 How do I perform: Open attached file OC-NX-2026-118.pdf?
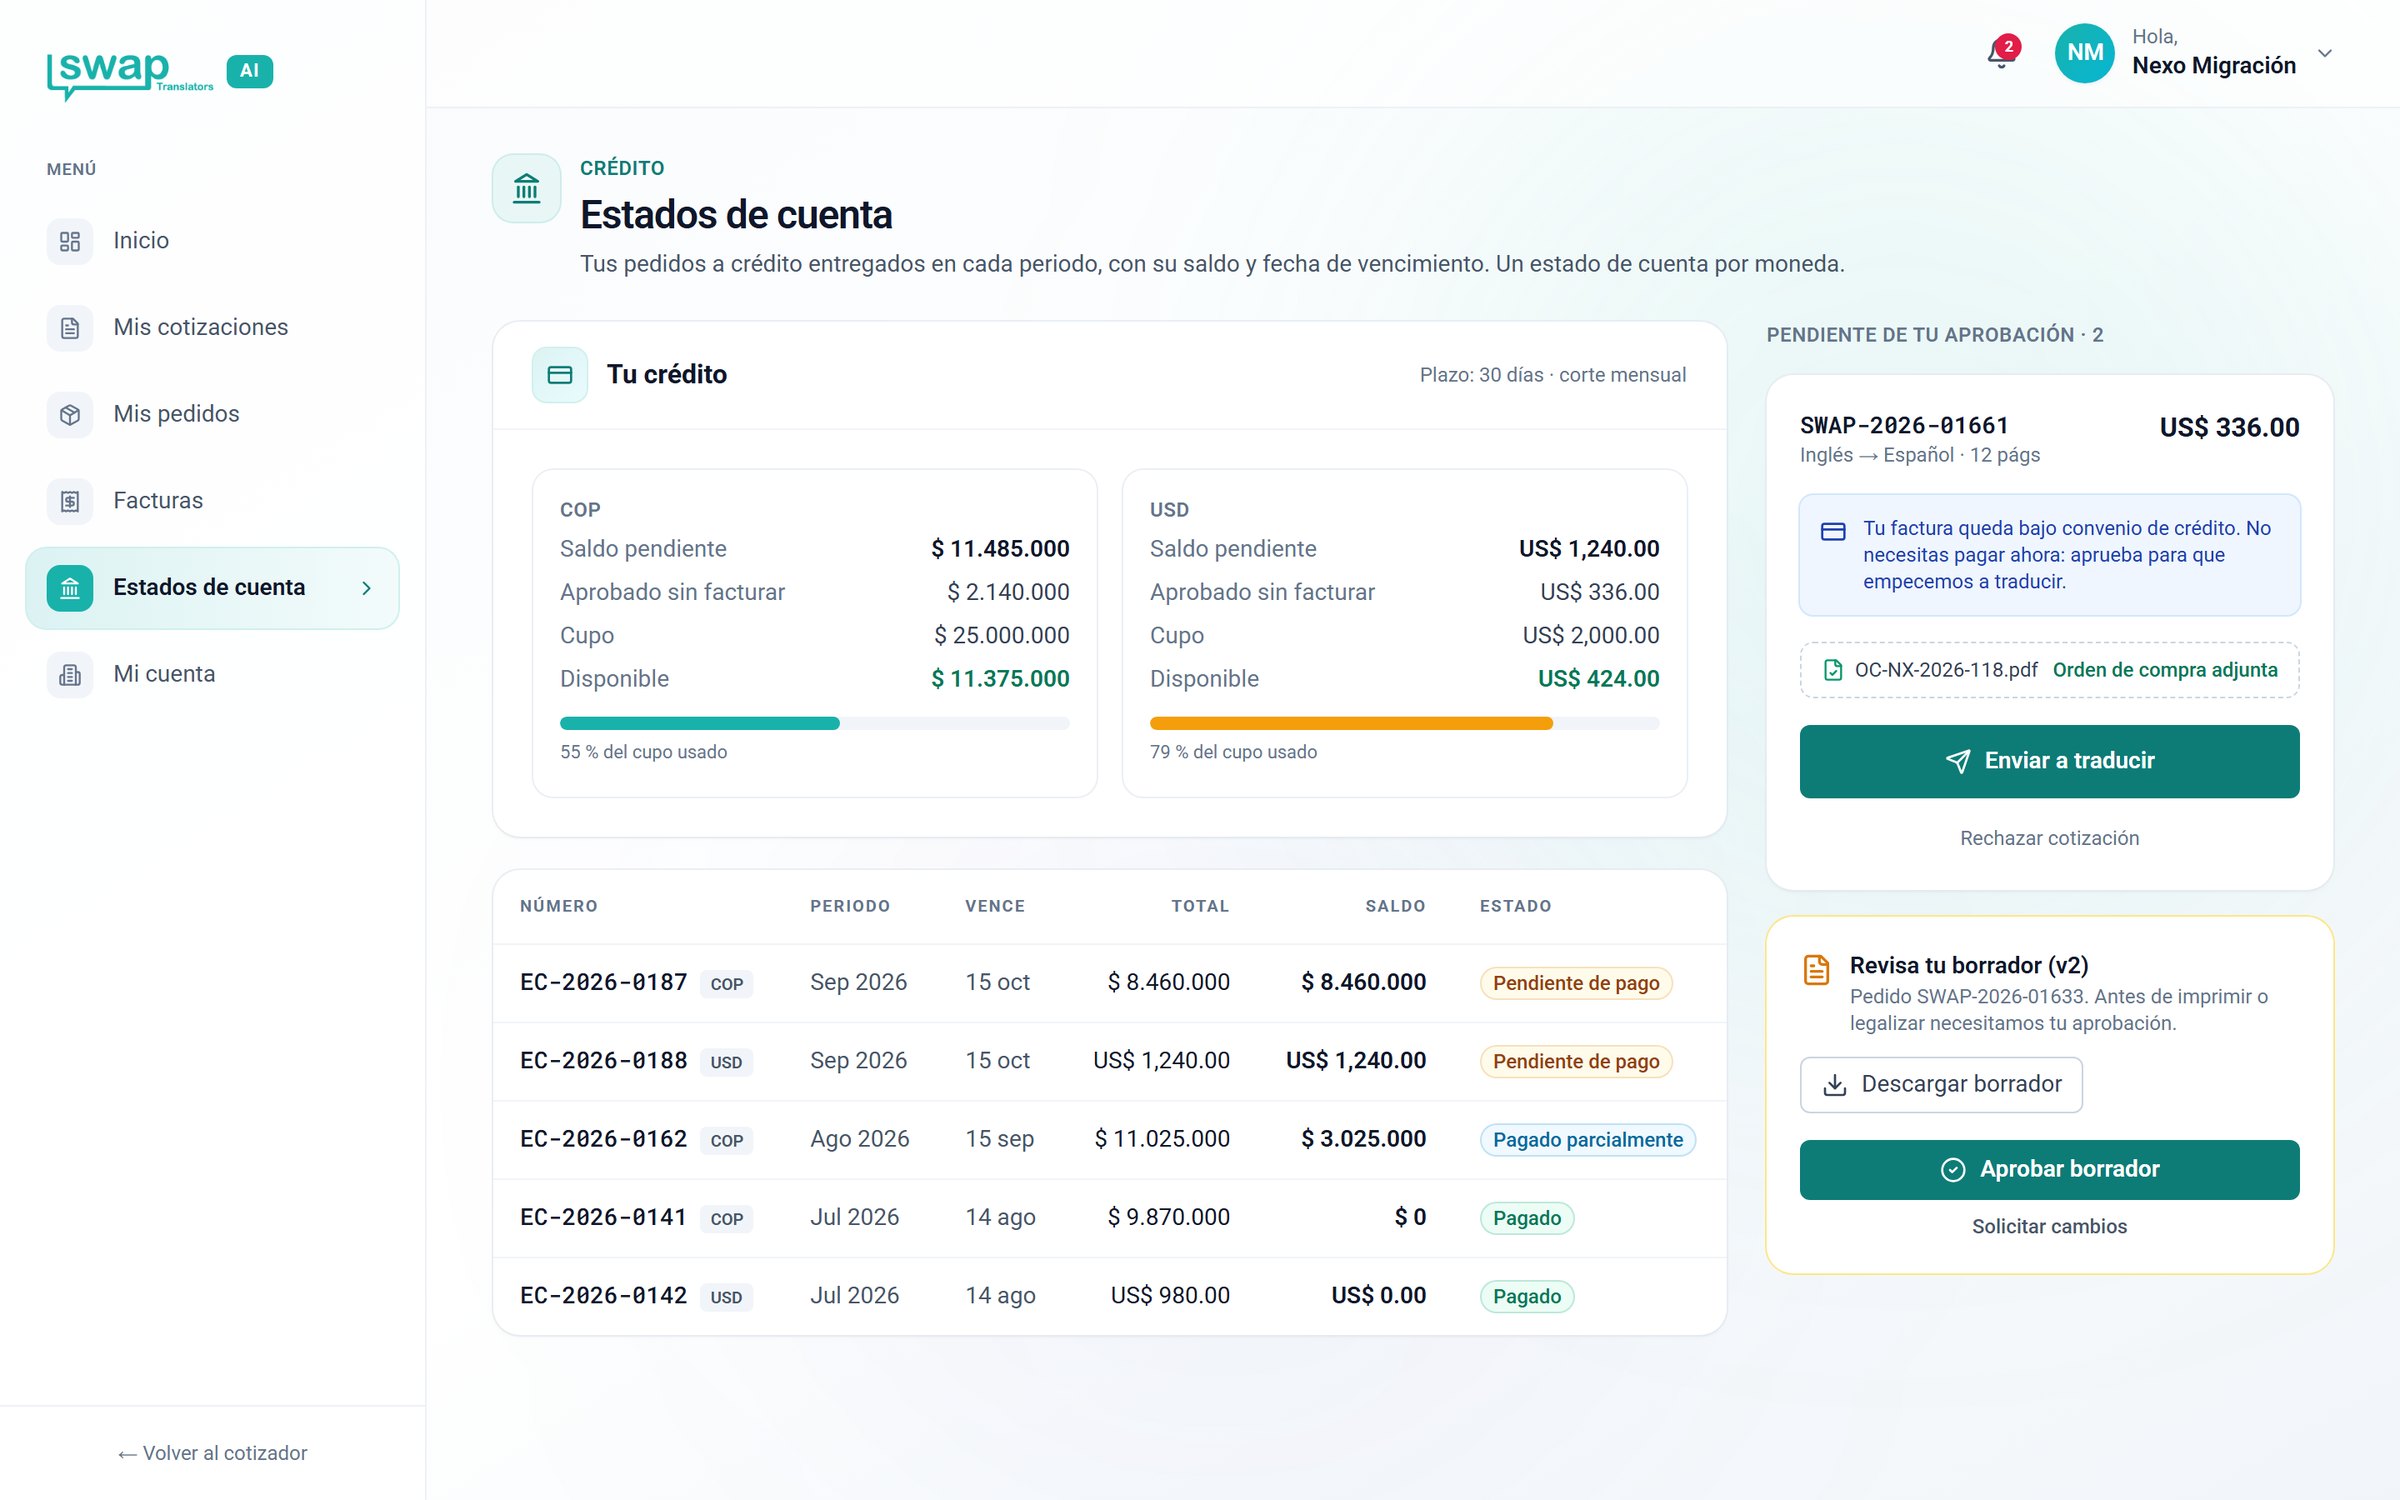[x=1945, y=670]
